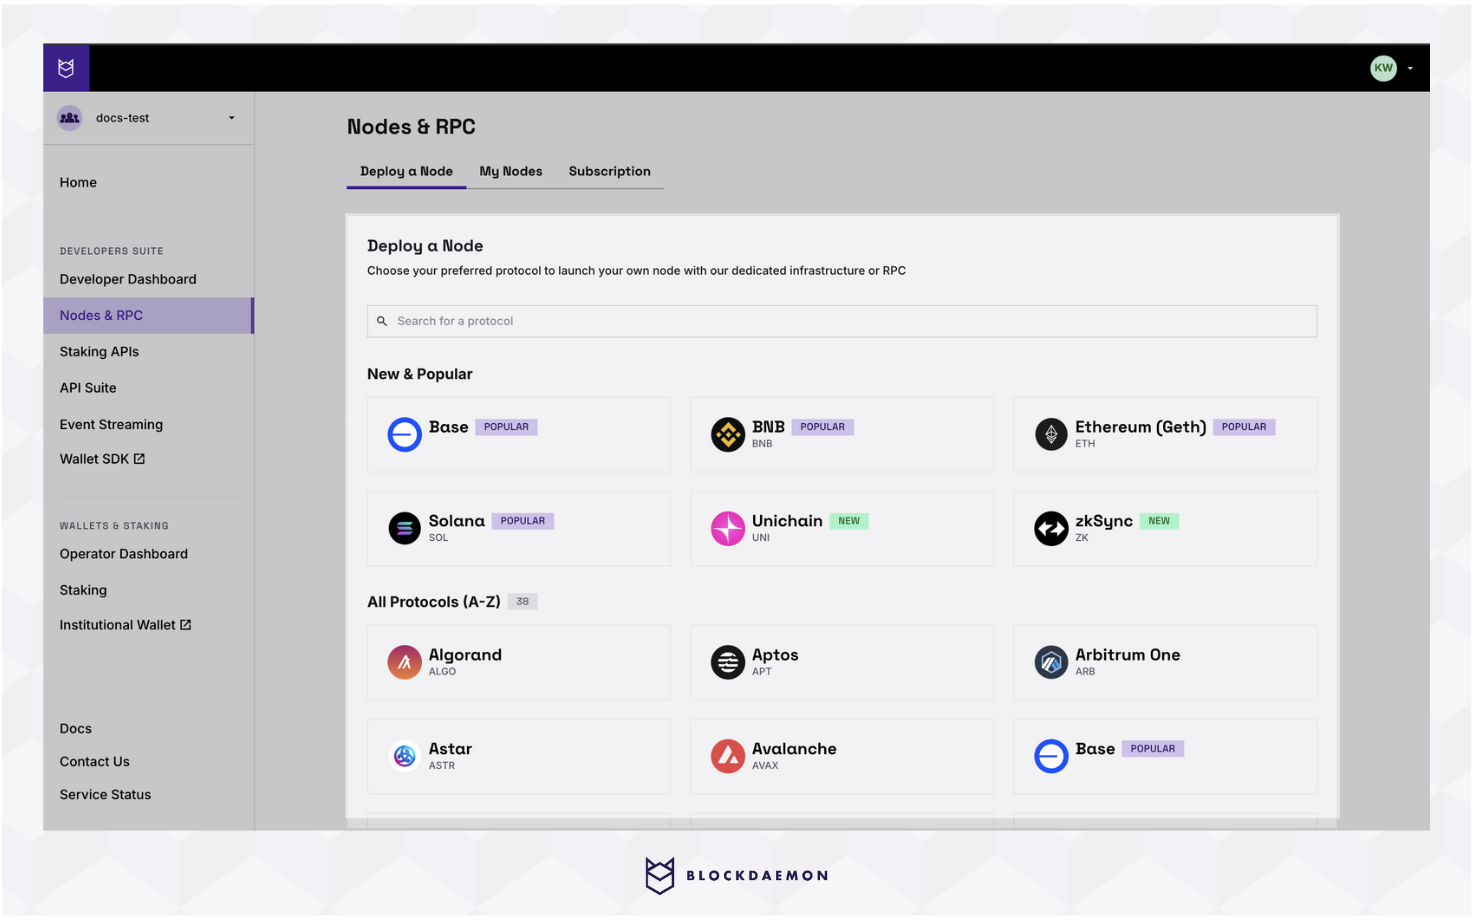Select the 'zkSync' protocol name
The image size is (1474, 922).
tap(1104, 522)
